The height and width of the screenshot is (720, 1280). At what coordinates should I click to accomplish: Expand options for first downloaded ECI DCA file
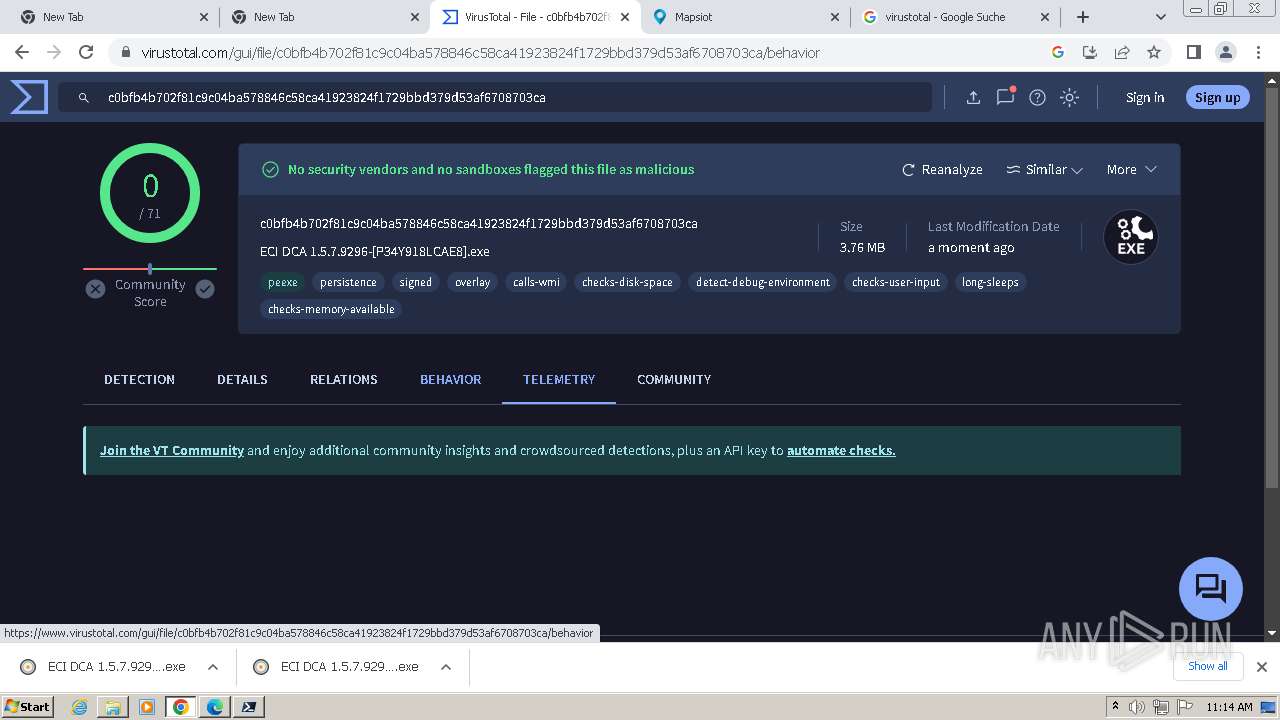pos(213,667)
